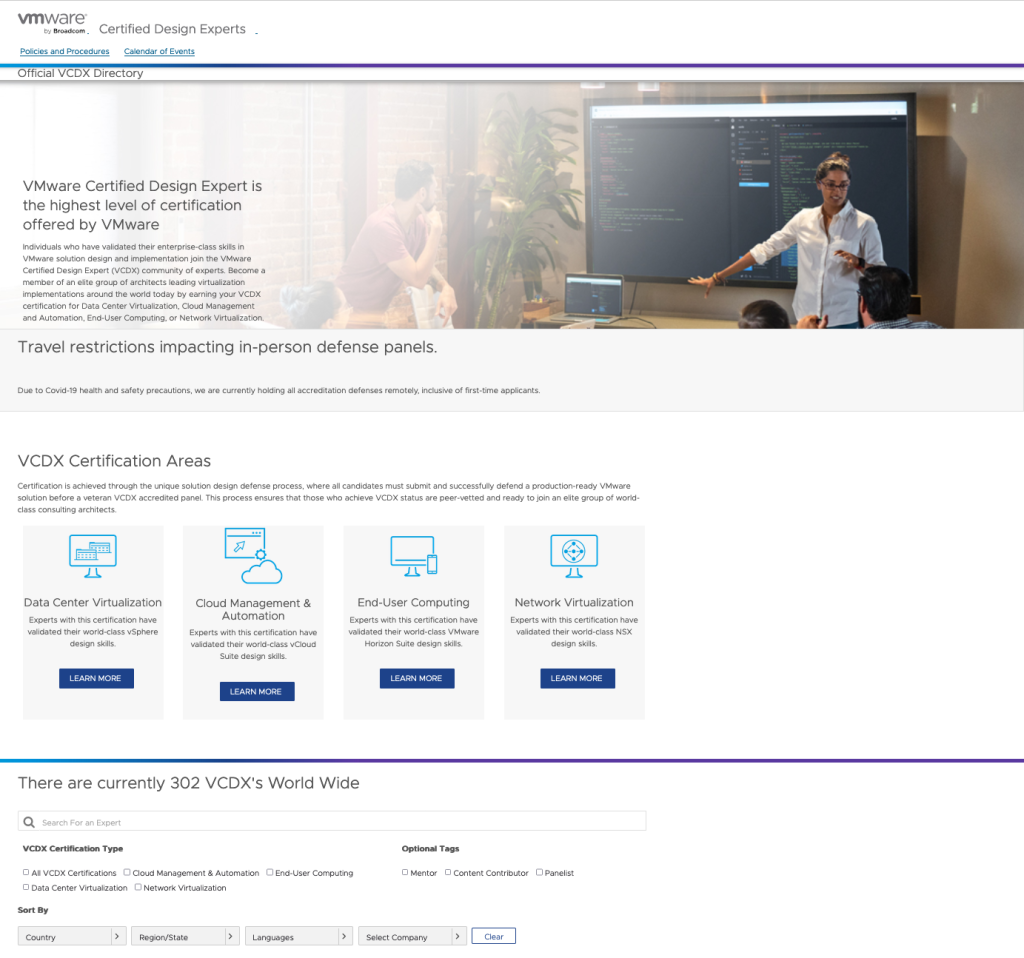Click the Network Virtualization icon
The height and width of the screenshot is (958, 1024).
[574, 555]
